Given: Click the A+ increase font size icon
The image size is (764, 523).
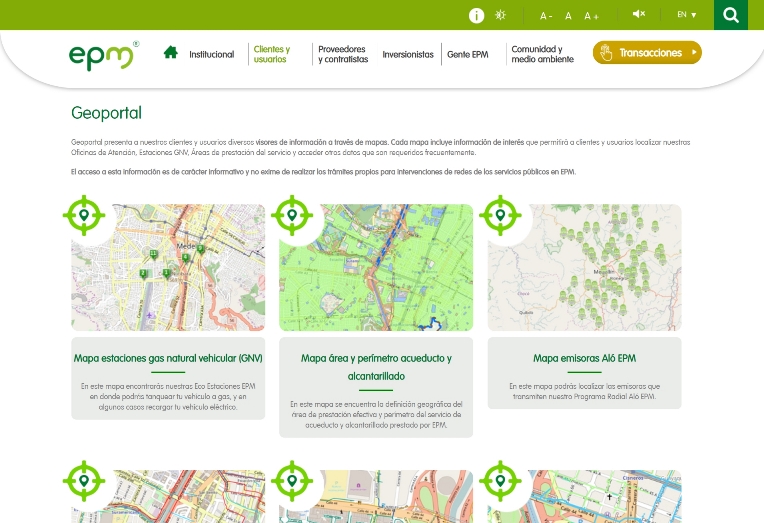Looking at the screenshot, I should (591, 16).
